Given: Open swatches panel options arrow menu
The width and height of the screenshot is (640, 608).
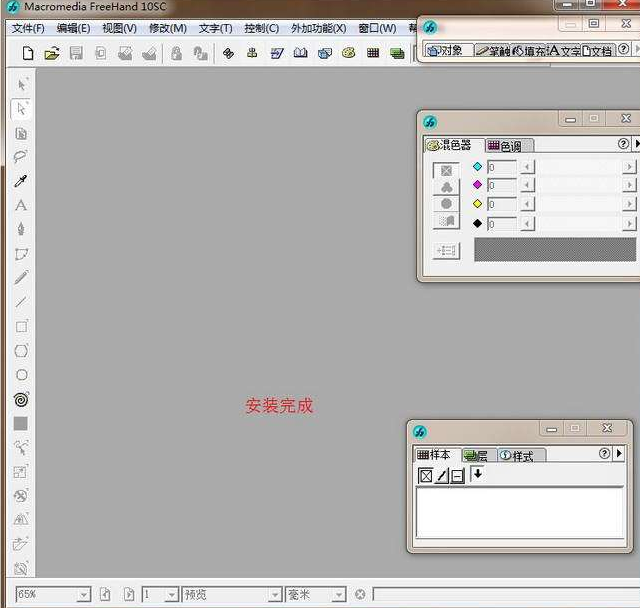Looking at the screenshot, I should pyautogui.click(x=619, y=453).
